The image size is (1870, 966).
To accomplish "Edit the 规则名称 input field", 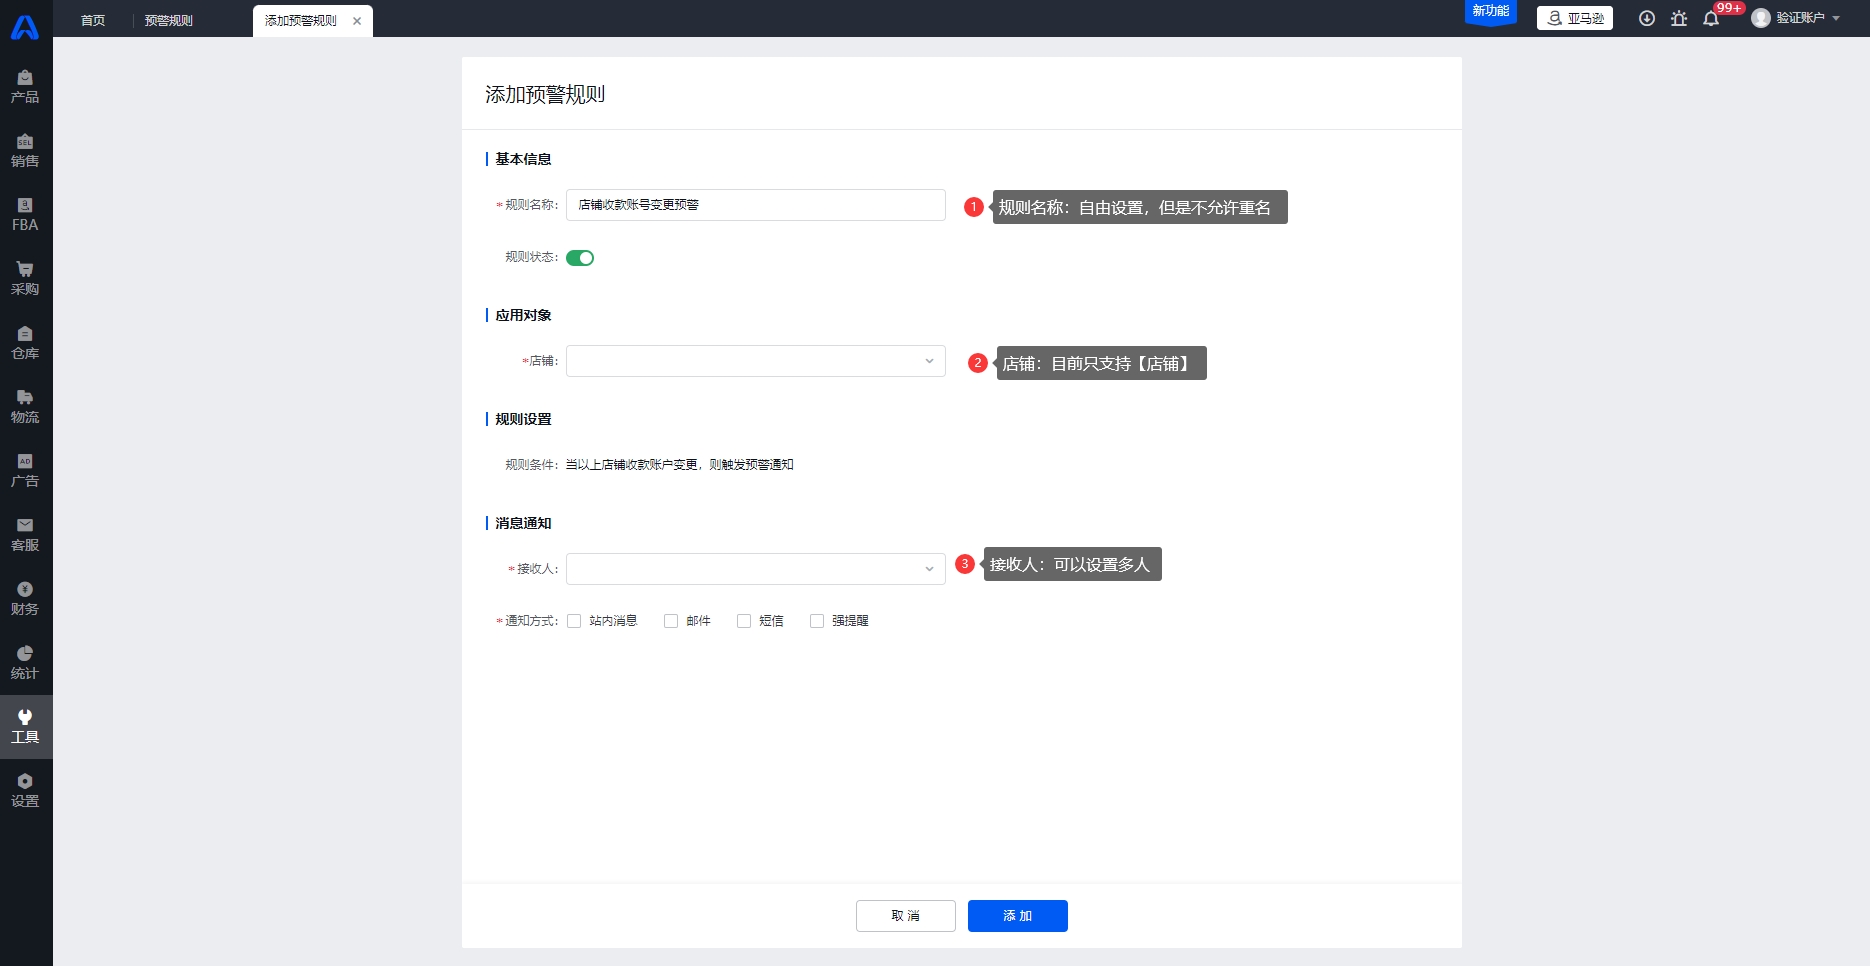I will (755, 205).
